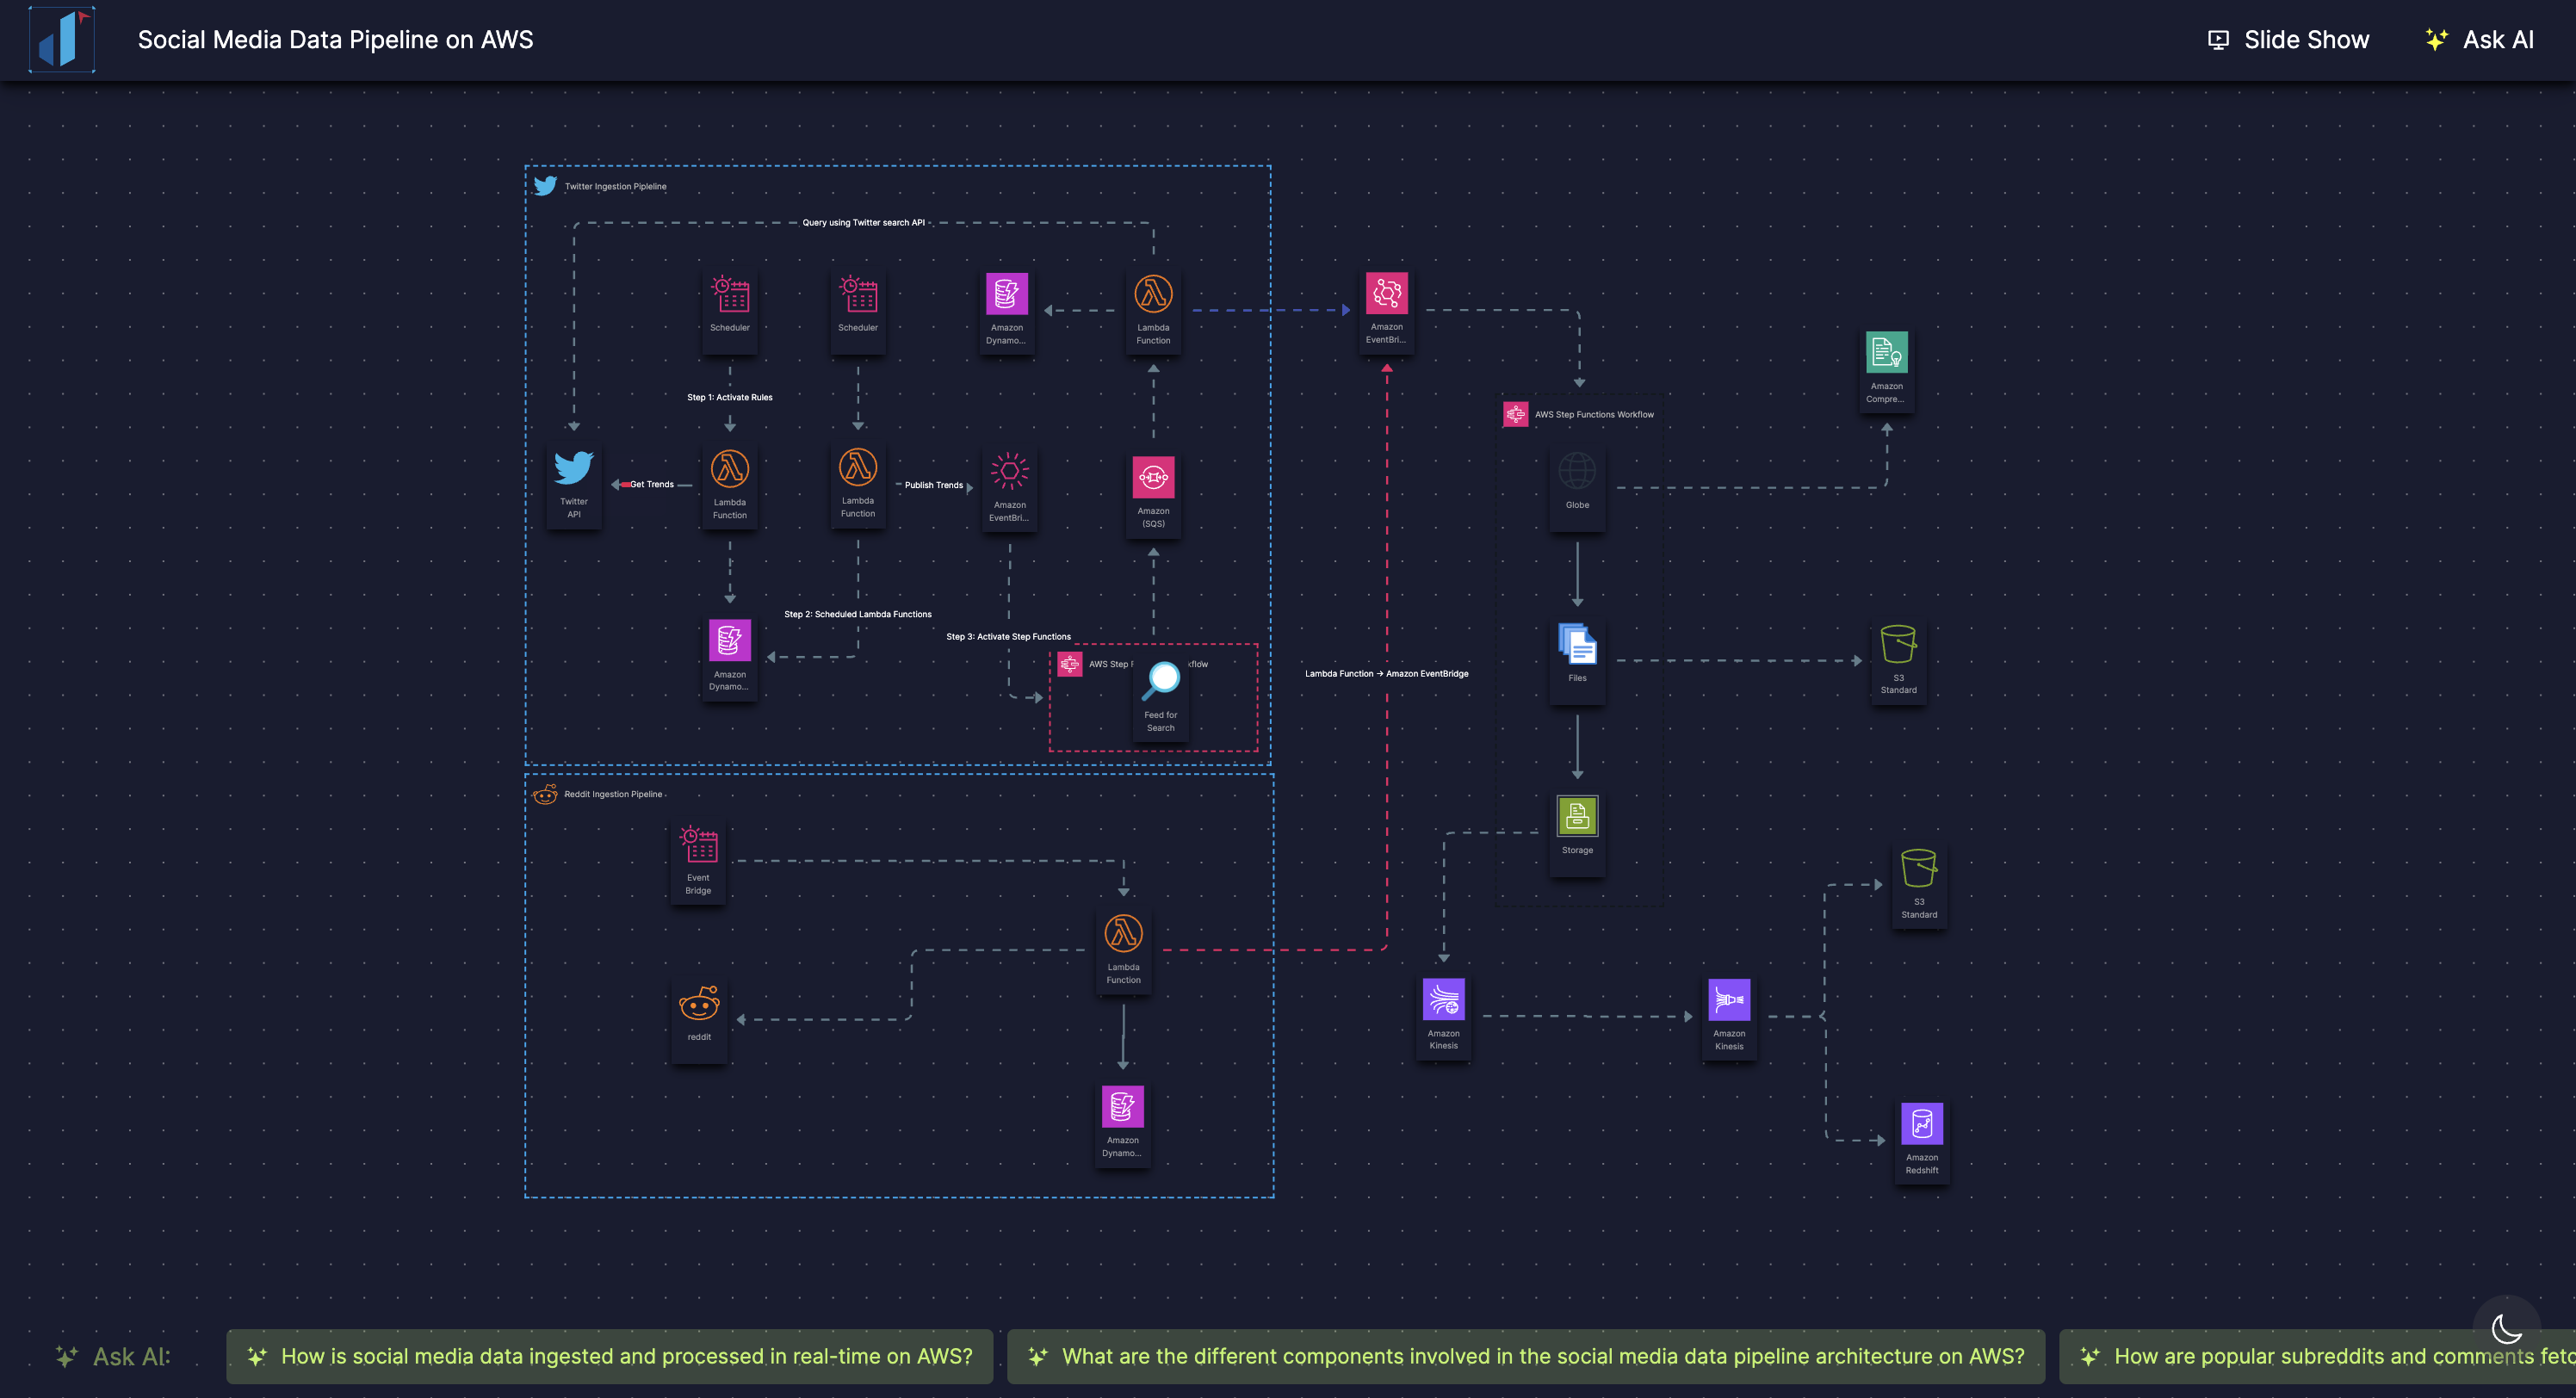The image size is (2576, 1398).
Task: Click the Amazon Redshift-bound Kinesis Firehose icon
Action: tap(1729, 1000)
